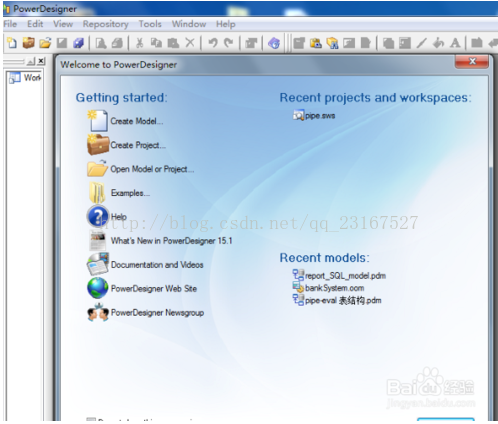Click the Create Project briefcase icon

(98, 145)
